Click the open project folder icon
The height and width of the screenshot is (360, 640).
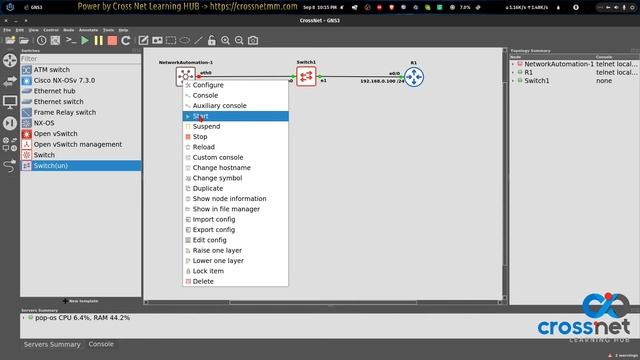[24, 40]
